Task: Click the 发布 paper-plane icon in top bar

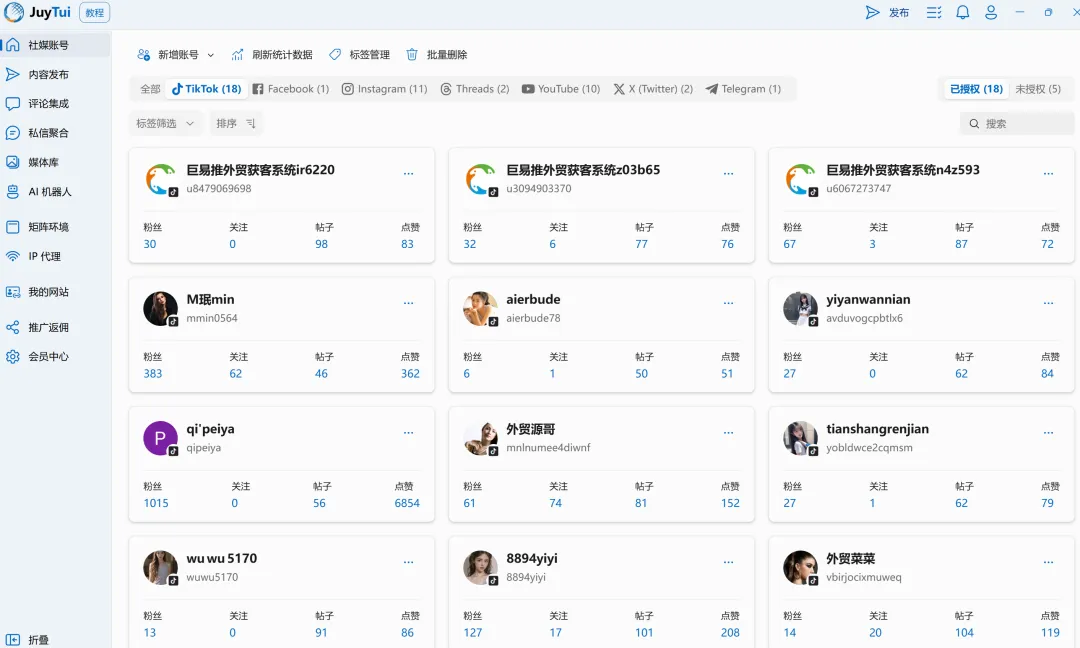Action: (871, 12)
